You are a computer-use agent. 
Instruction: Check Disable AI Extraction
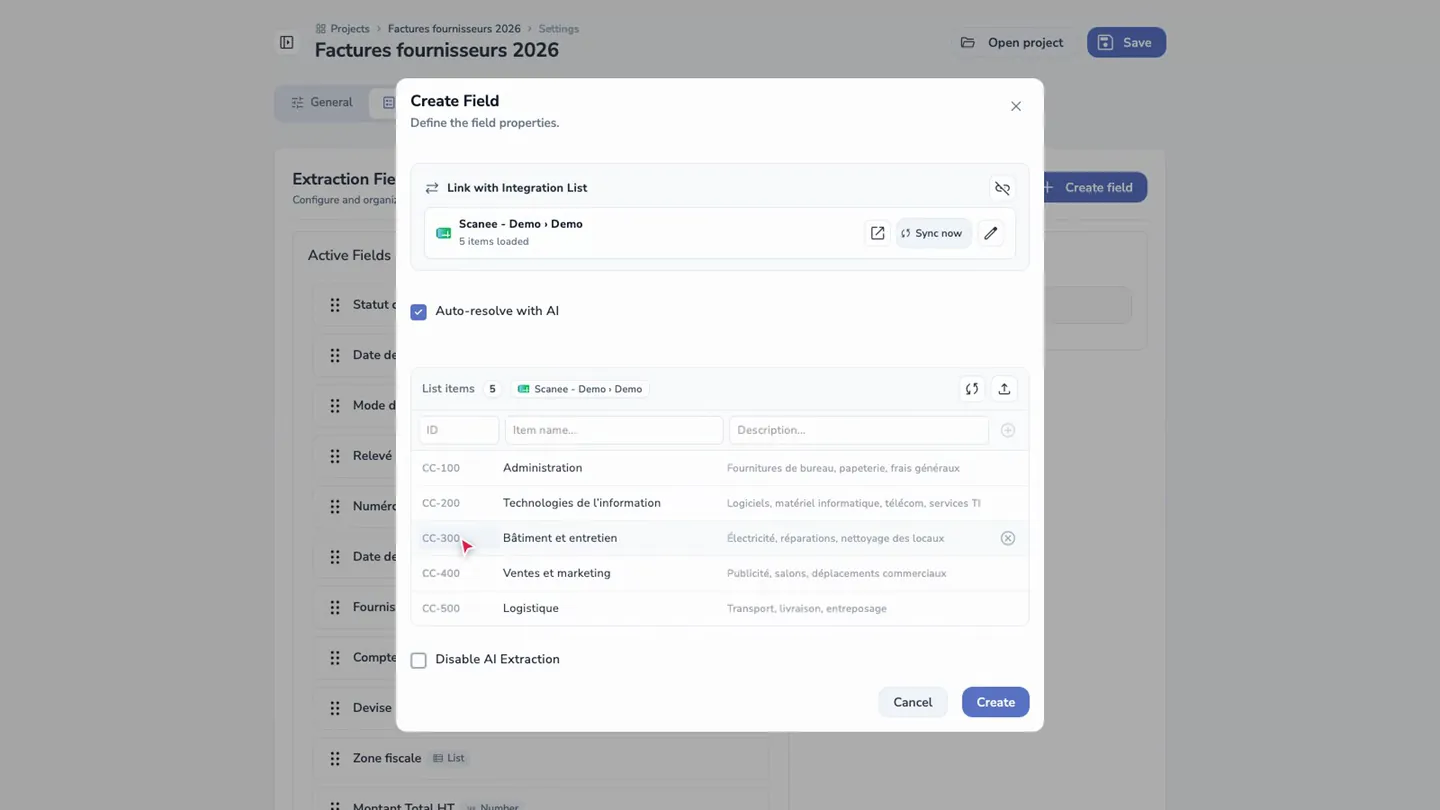click(419, 660)
